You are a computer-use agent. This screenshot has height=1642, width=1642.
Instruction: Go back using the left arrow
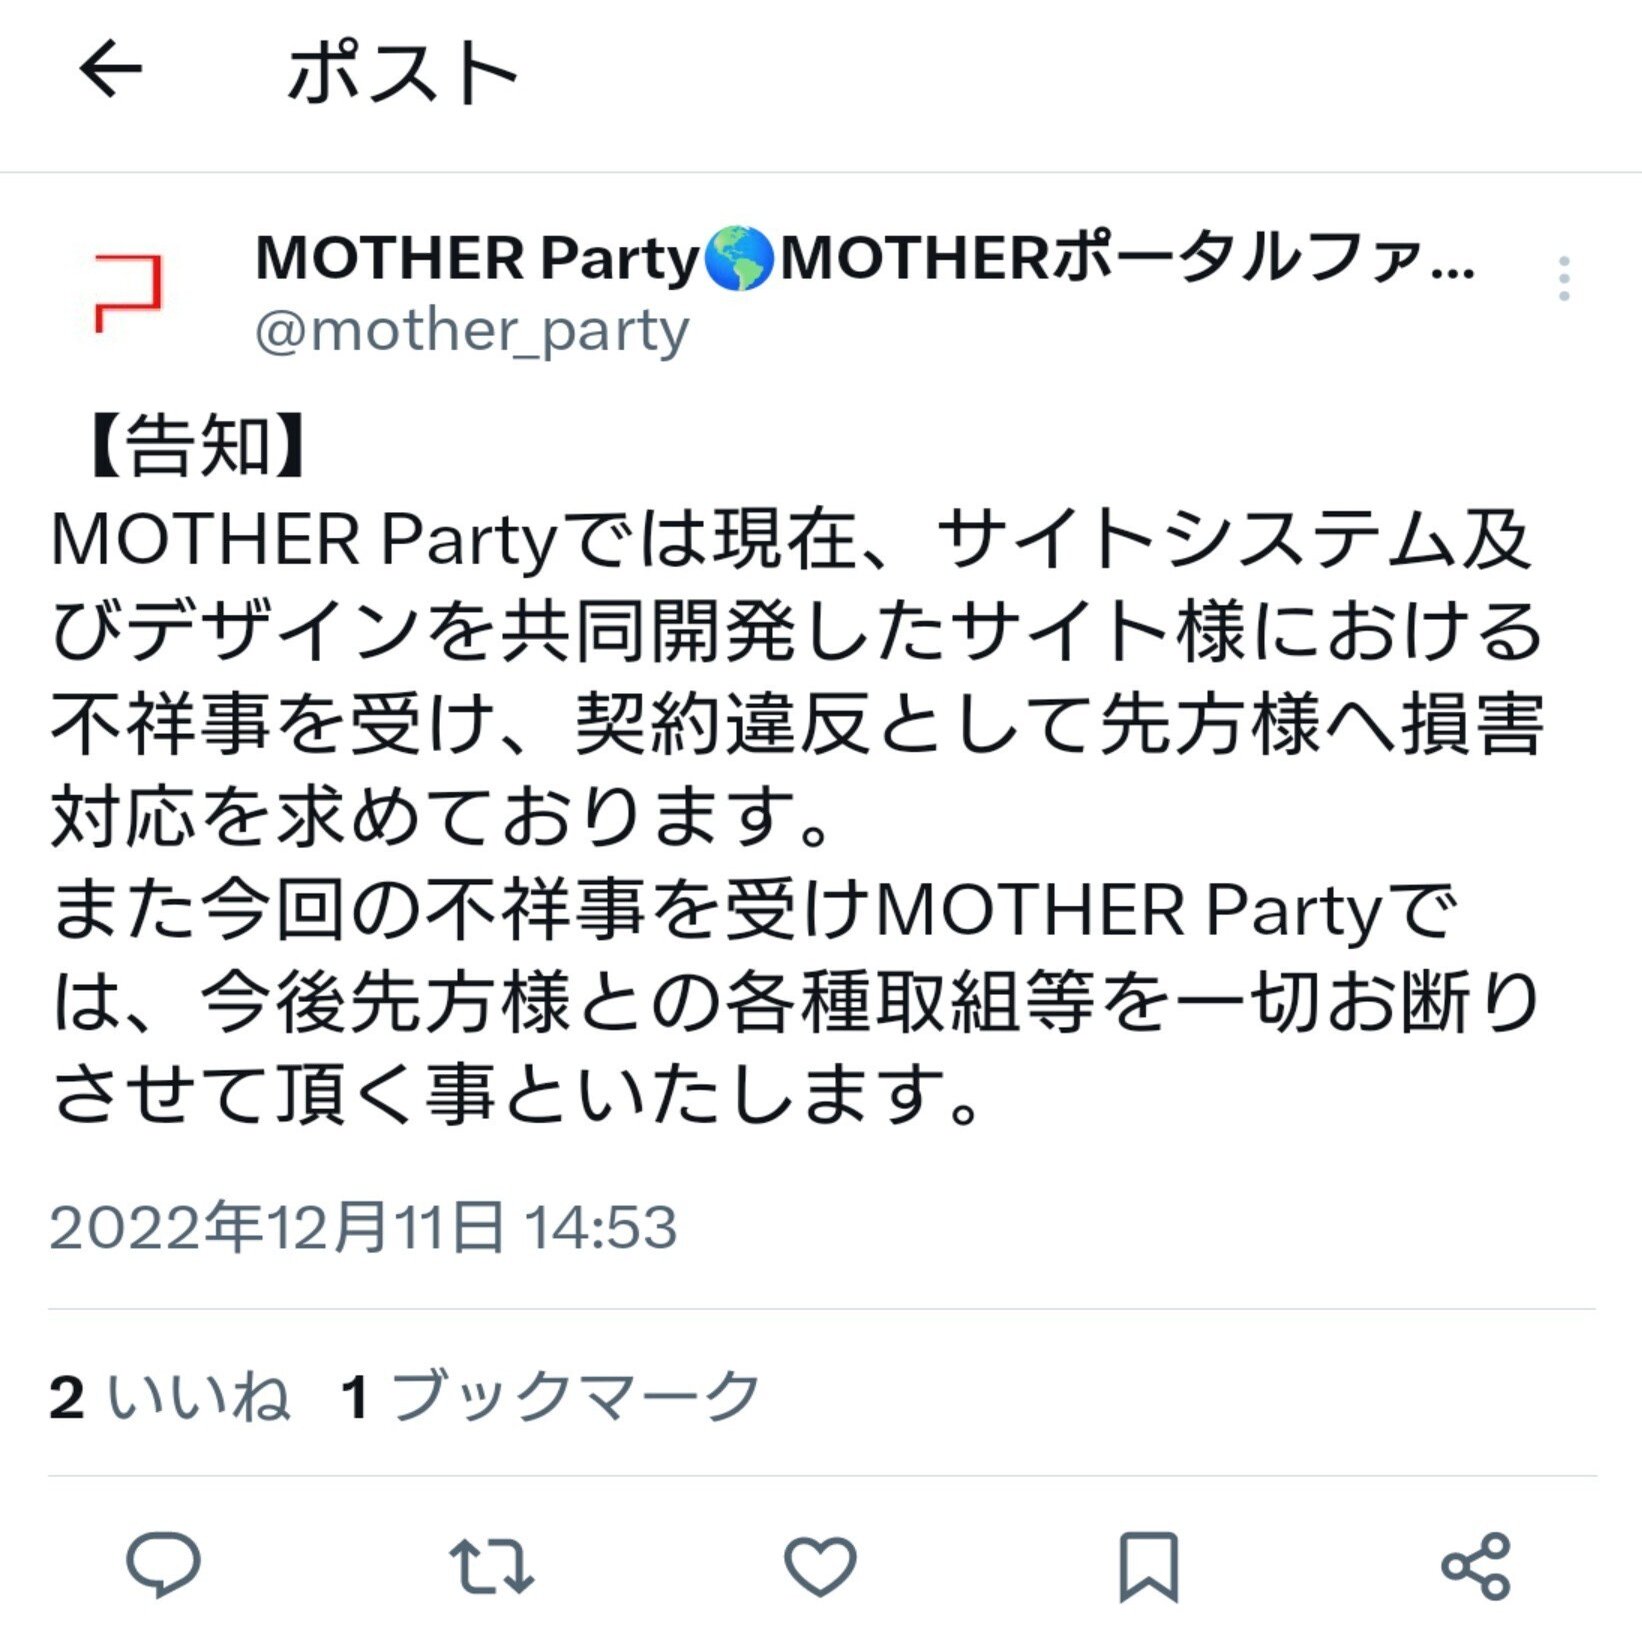pyautogui.click(x=110, y=70)
